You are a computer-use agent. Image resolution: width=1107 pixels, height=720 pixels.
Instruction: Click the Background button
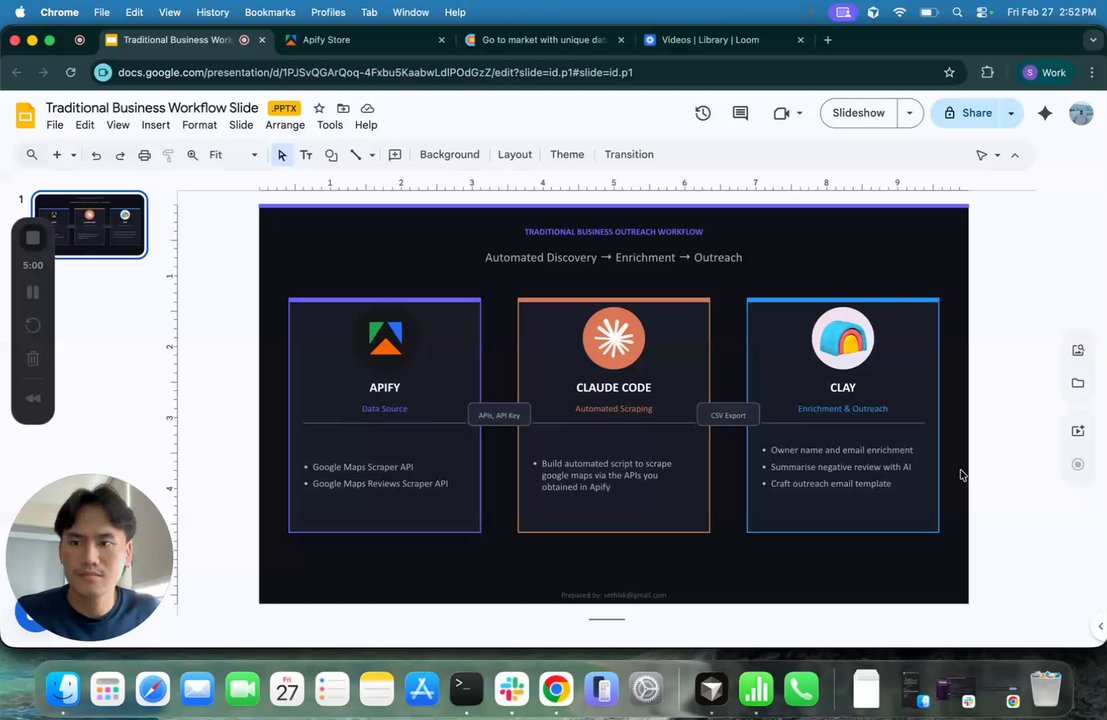tap(450, 155)
